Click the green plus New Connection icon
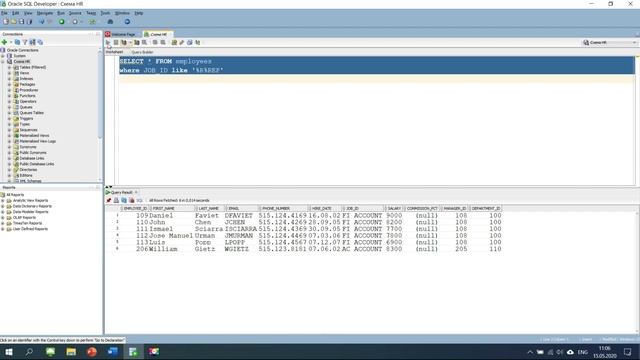 click(x=4, y=42)
